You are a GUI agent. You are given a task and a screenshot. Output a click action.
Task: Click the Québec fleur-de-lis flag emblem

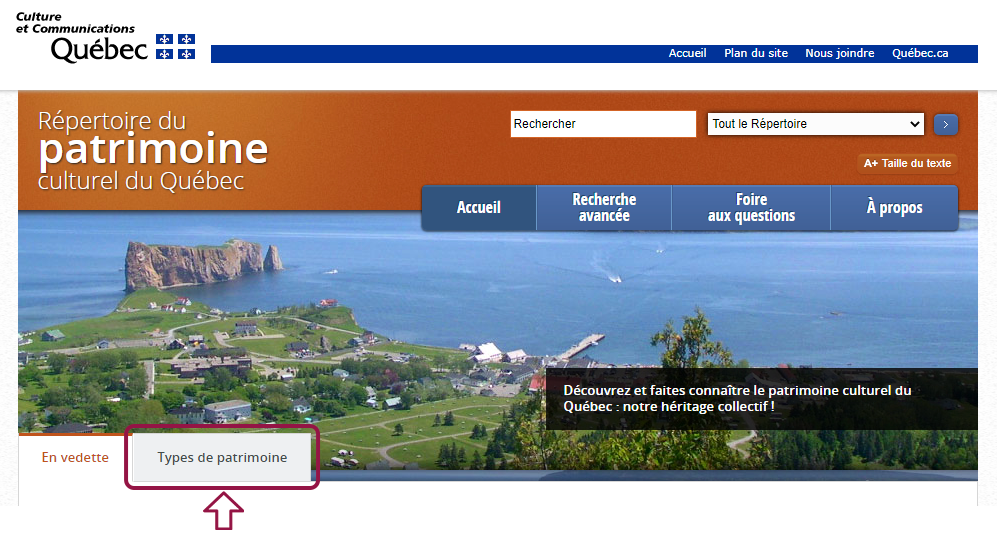[175, 47]
